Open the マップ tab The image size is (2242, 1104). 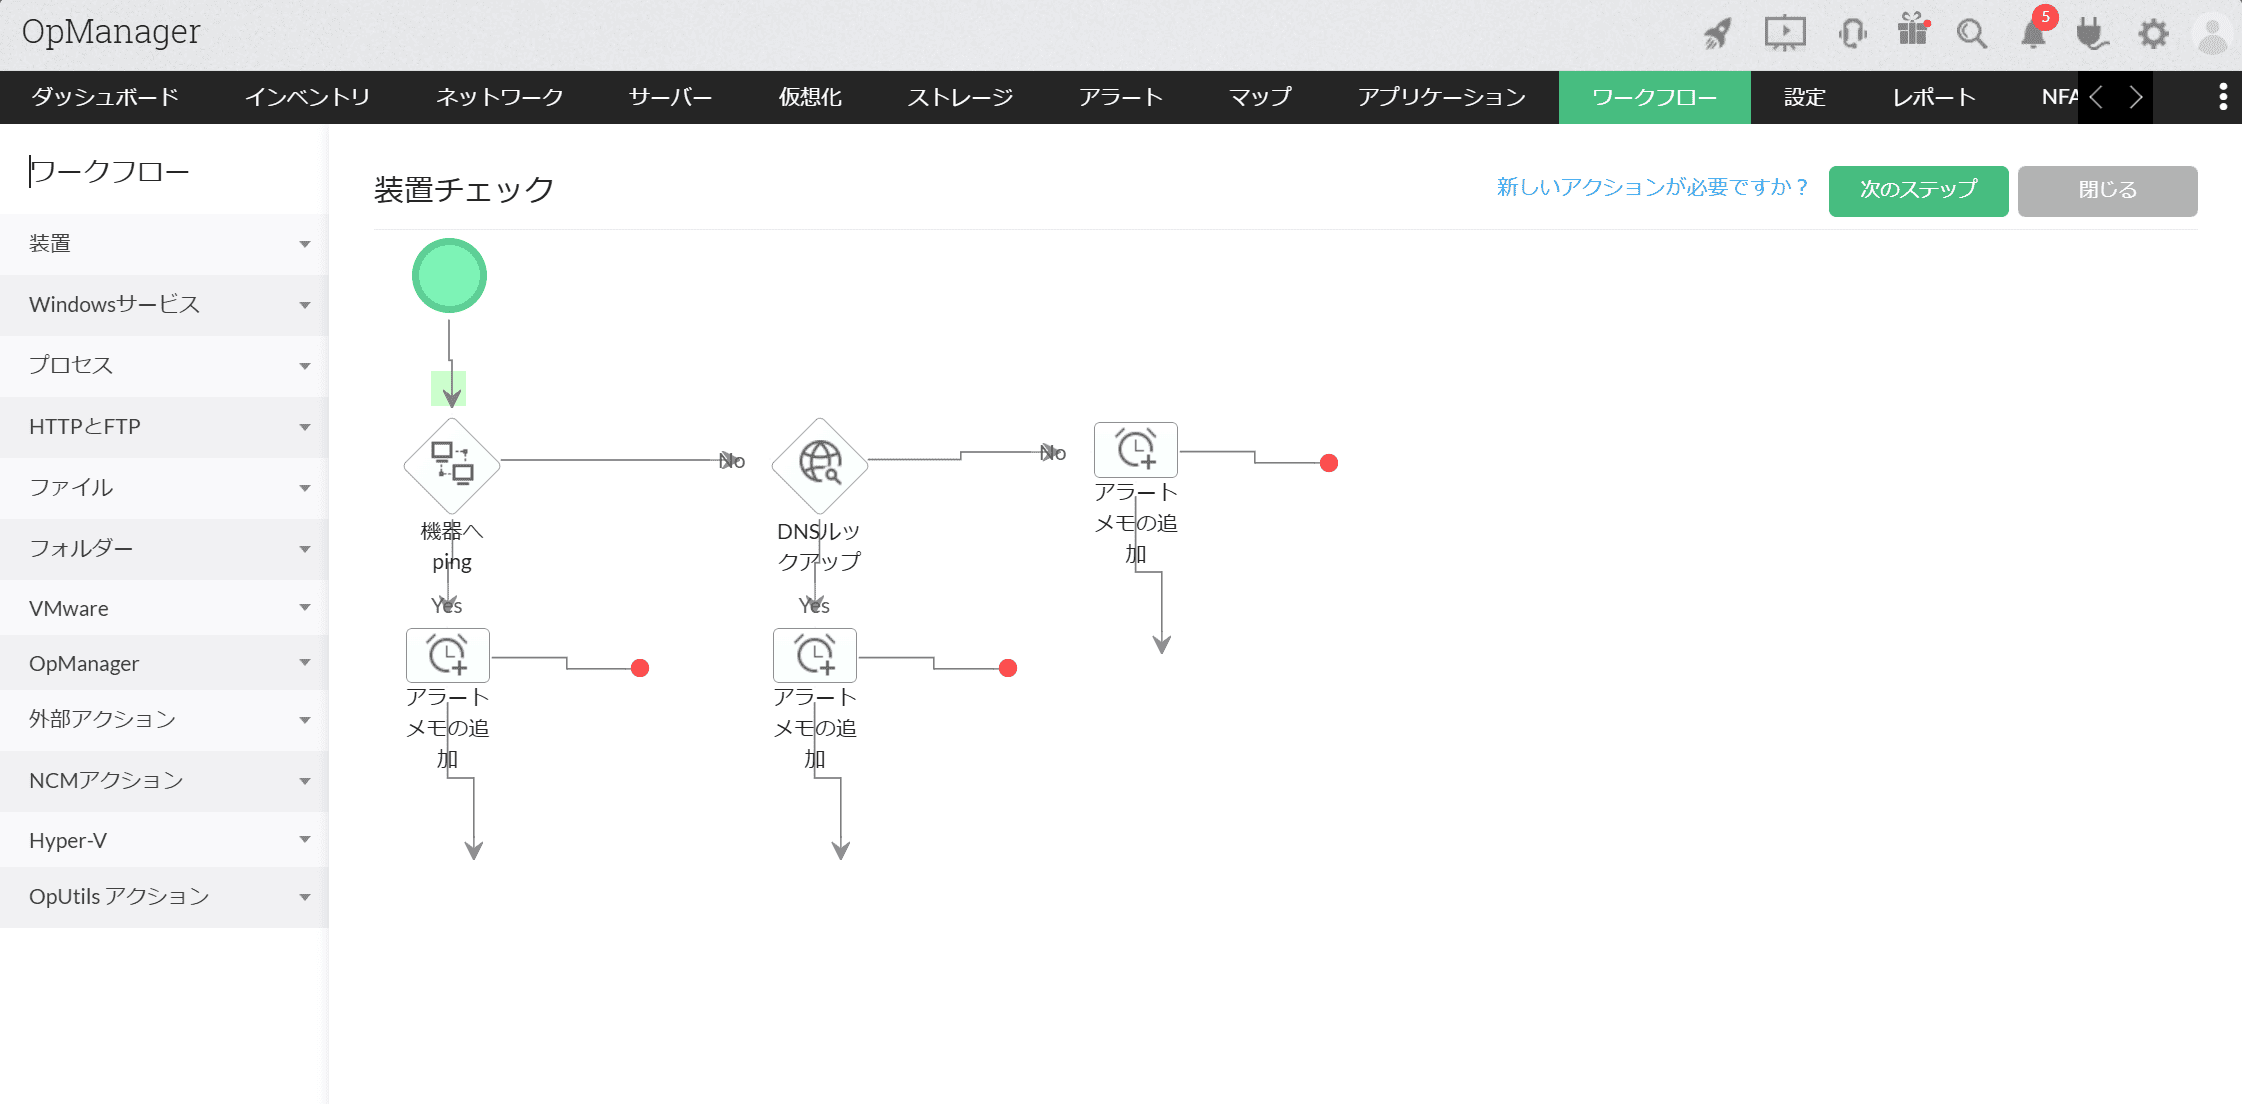coord(1260,97)
